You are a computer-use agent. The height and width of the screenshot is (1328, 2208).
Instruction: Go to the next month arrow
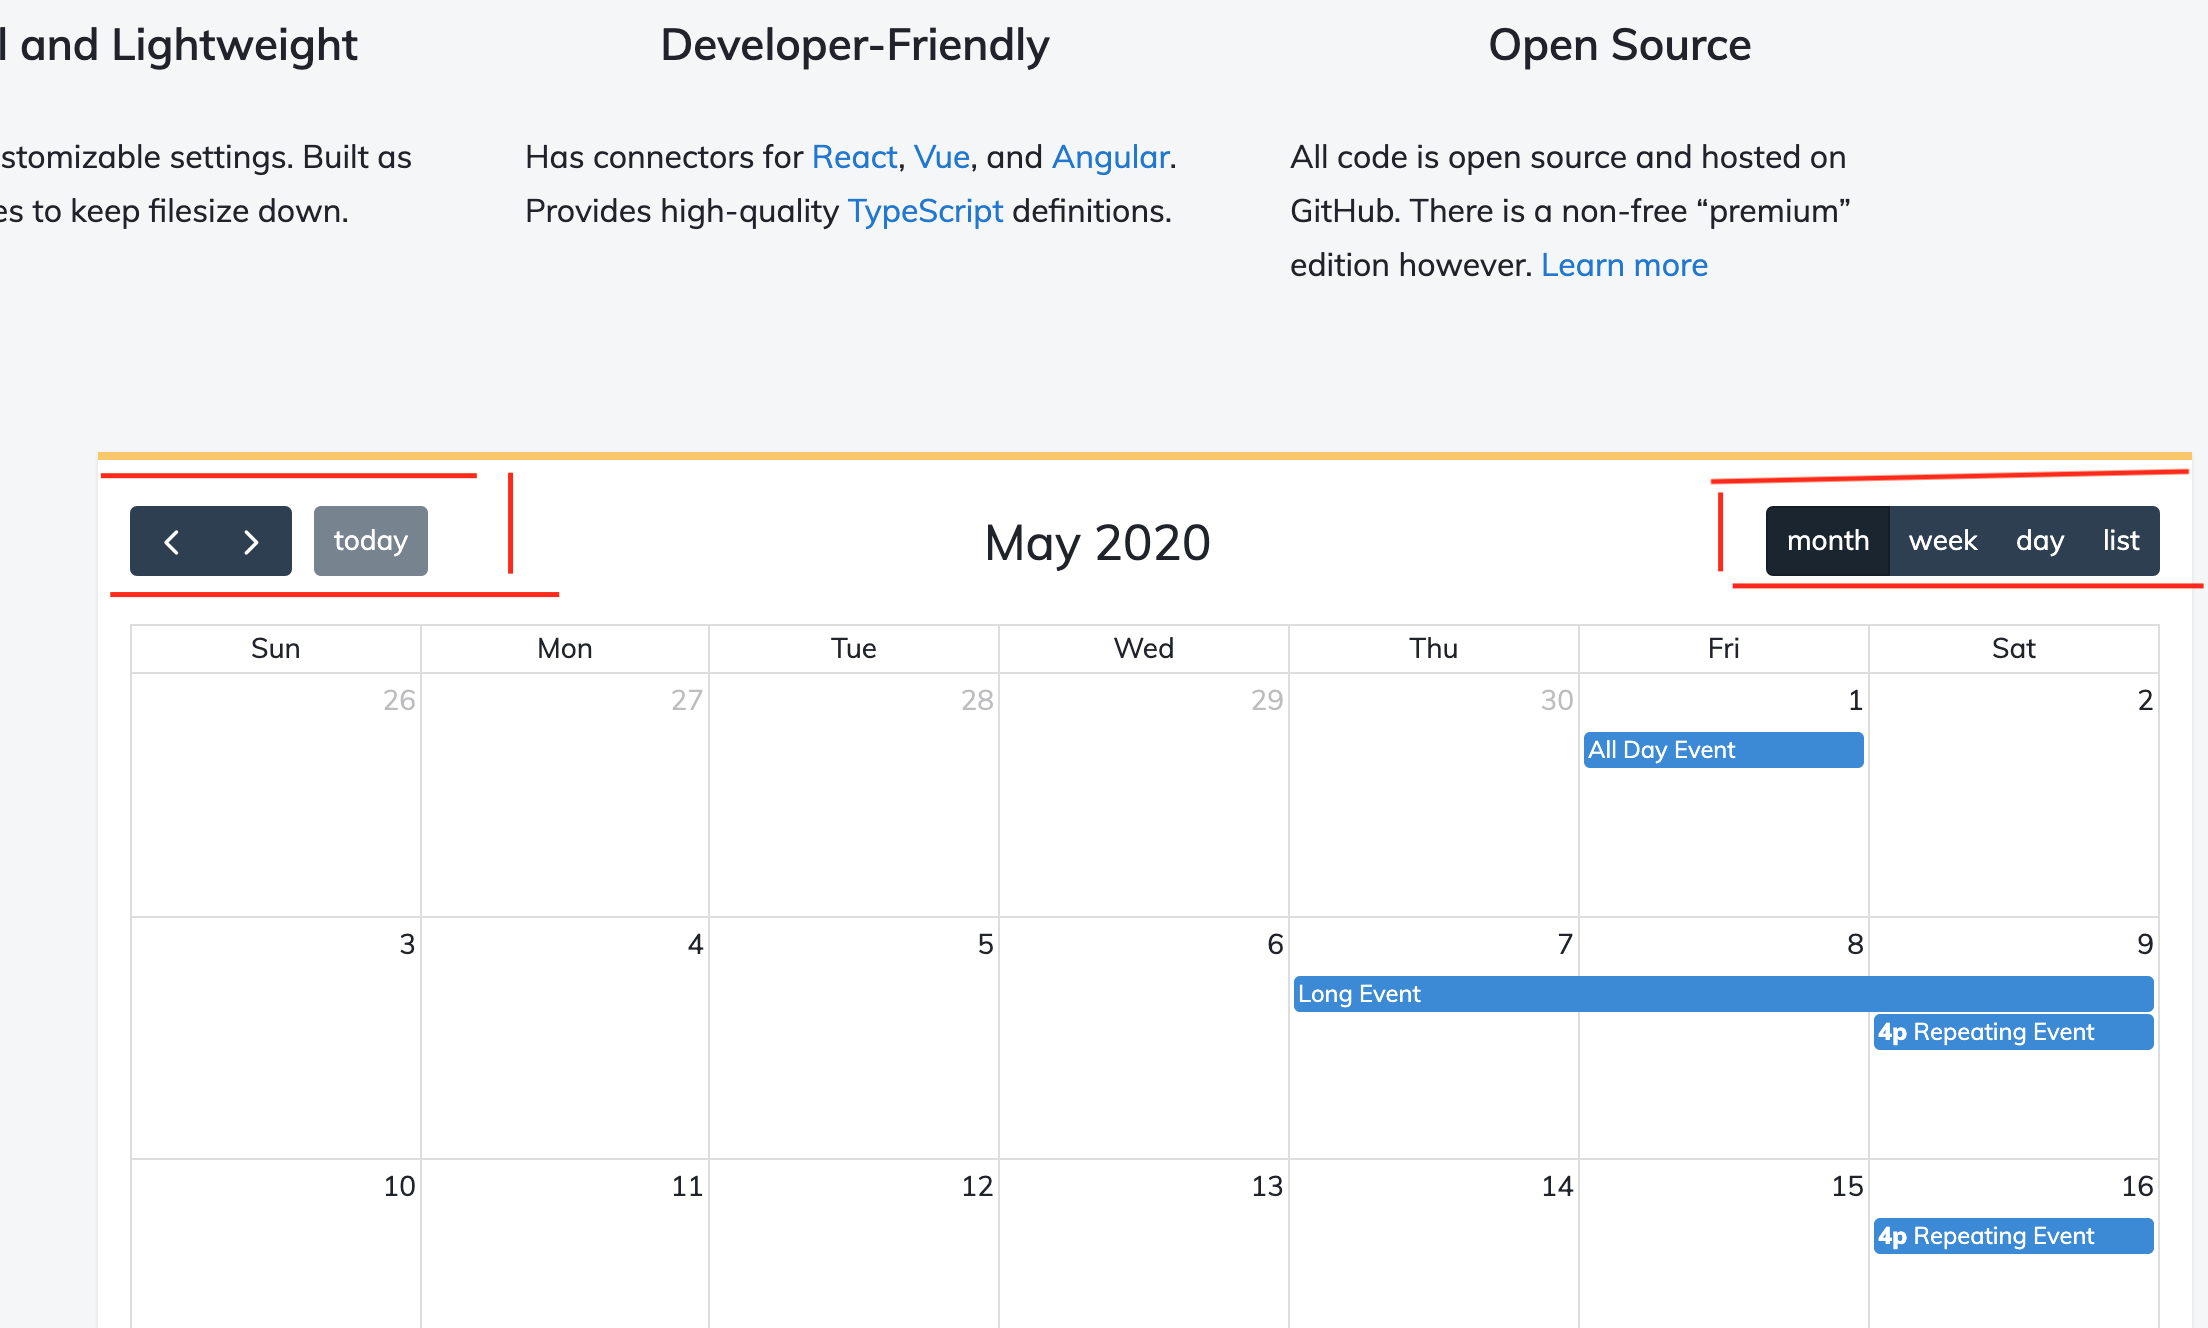[x=251, y=541]
